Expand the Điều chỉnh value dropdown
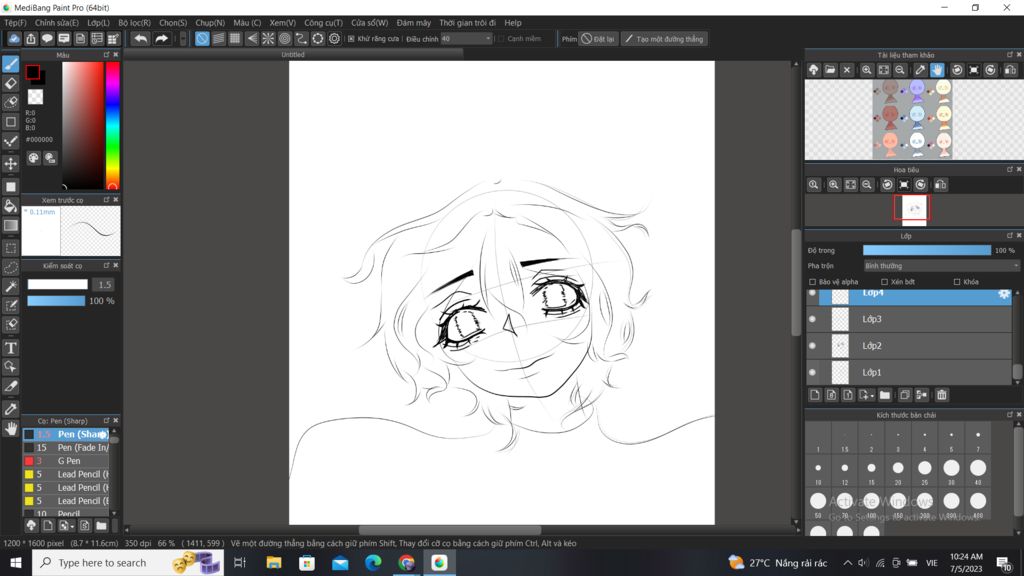The width and height of the screenshot is (1024, 576). tap(488, 39)
